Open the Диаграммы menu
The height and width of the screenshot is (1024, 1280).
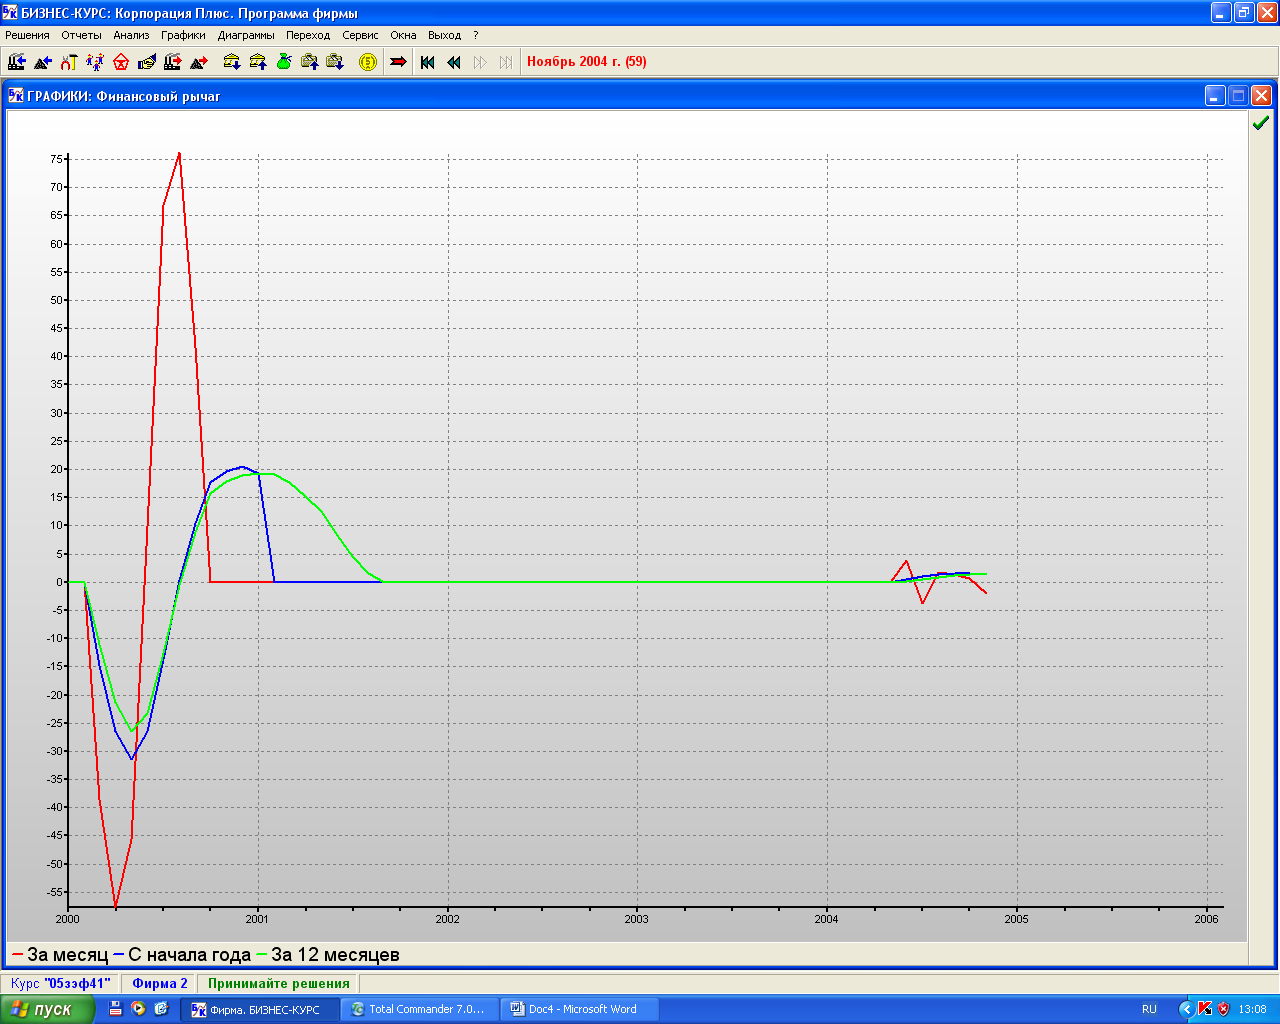click(246, 35)
